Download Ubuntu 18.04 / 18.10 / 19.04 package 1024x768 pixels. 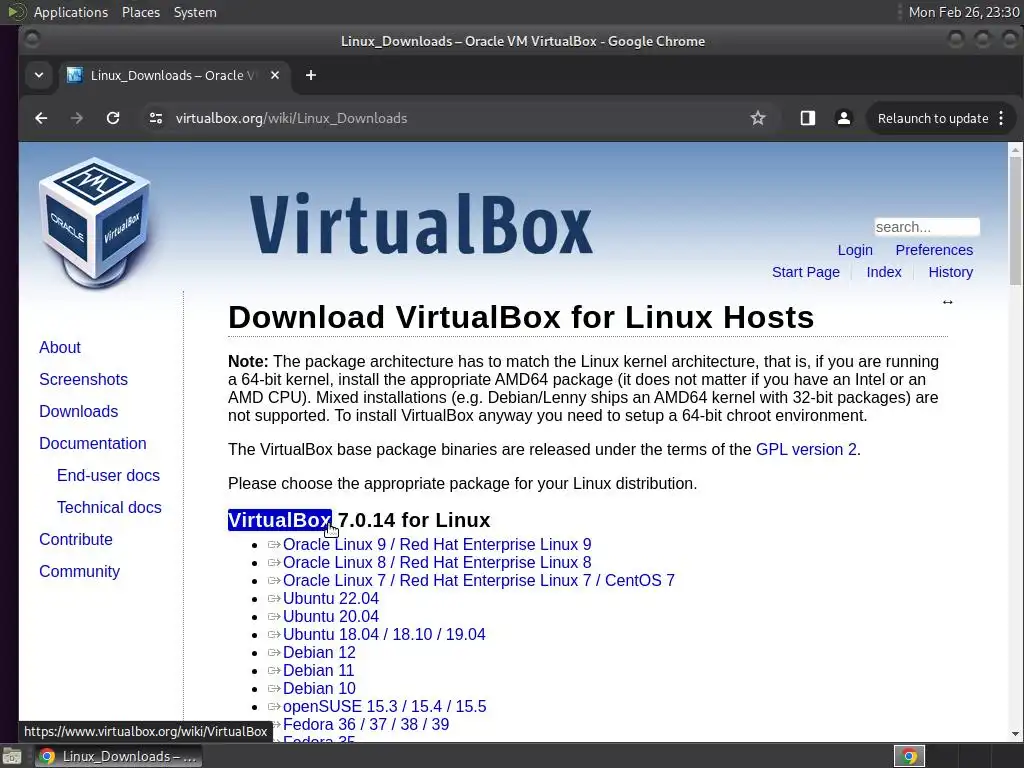[384, 634]
